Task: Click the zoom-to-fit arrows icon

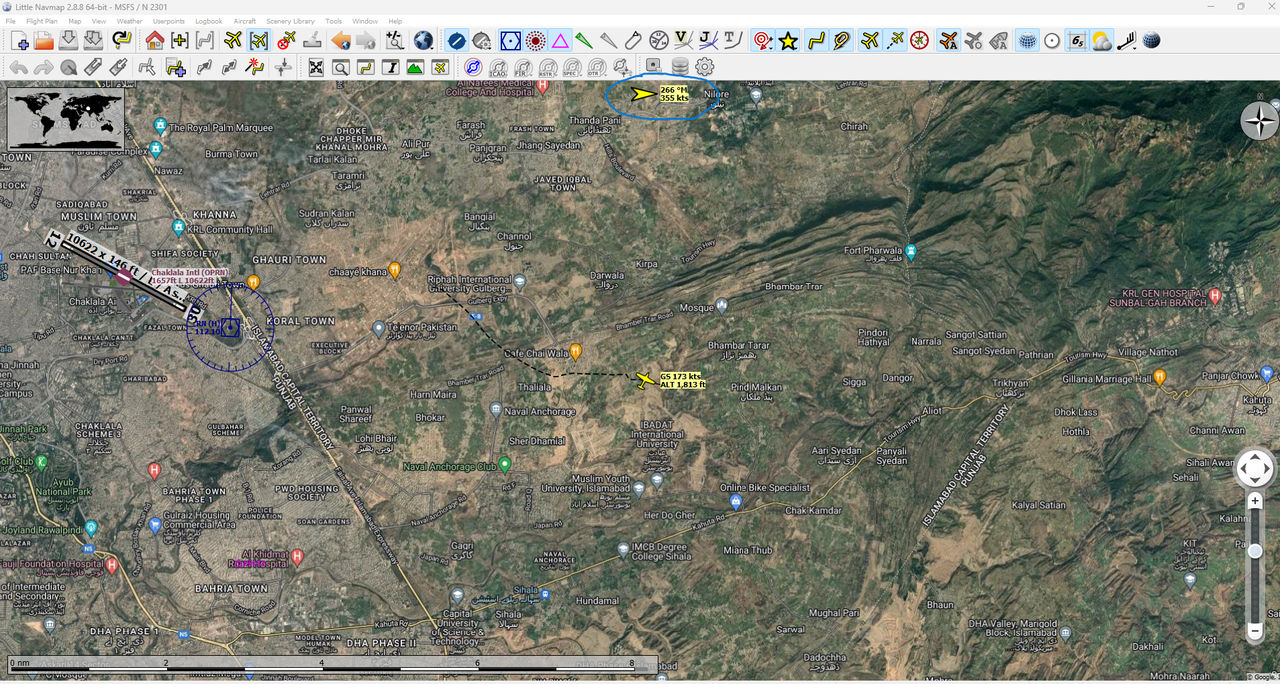Action: [x=316, y=67]
